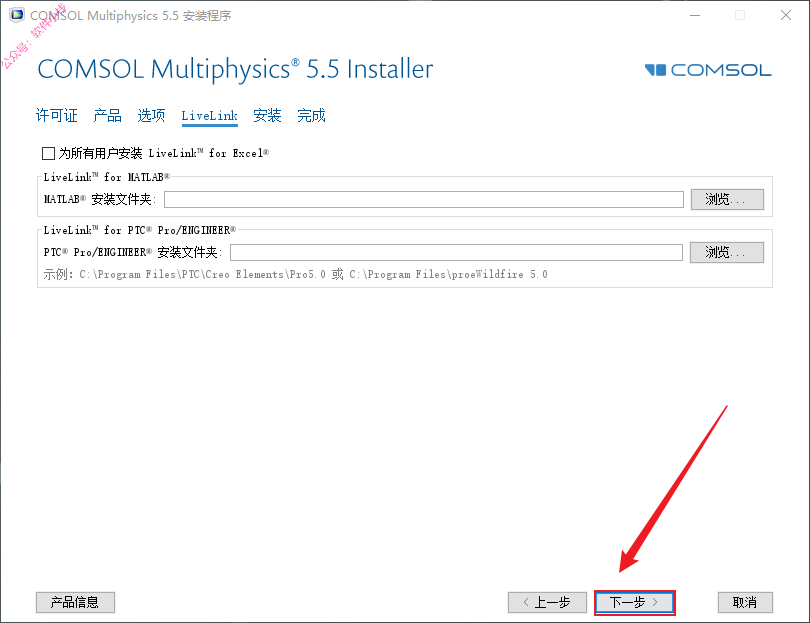Click the PTC Pro/ENGINEER folder input field
810x623 pixels.
click(x=456, y=253)
